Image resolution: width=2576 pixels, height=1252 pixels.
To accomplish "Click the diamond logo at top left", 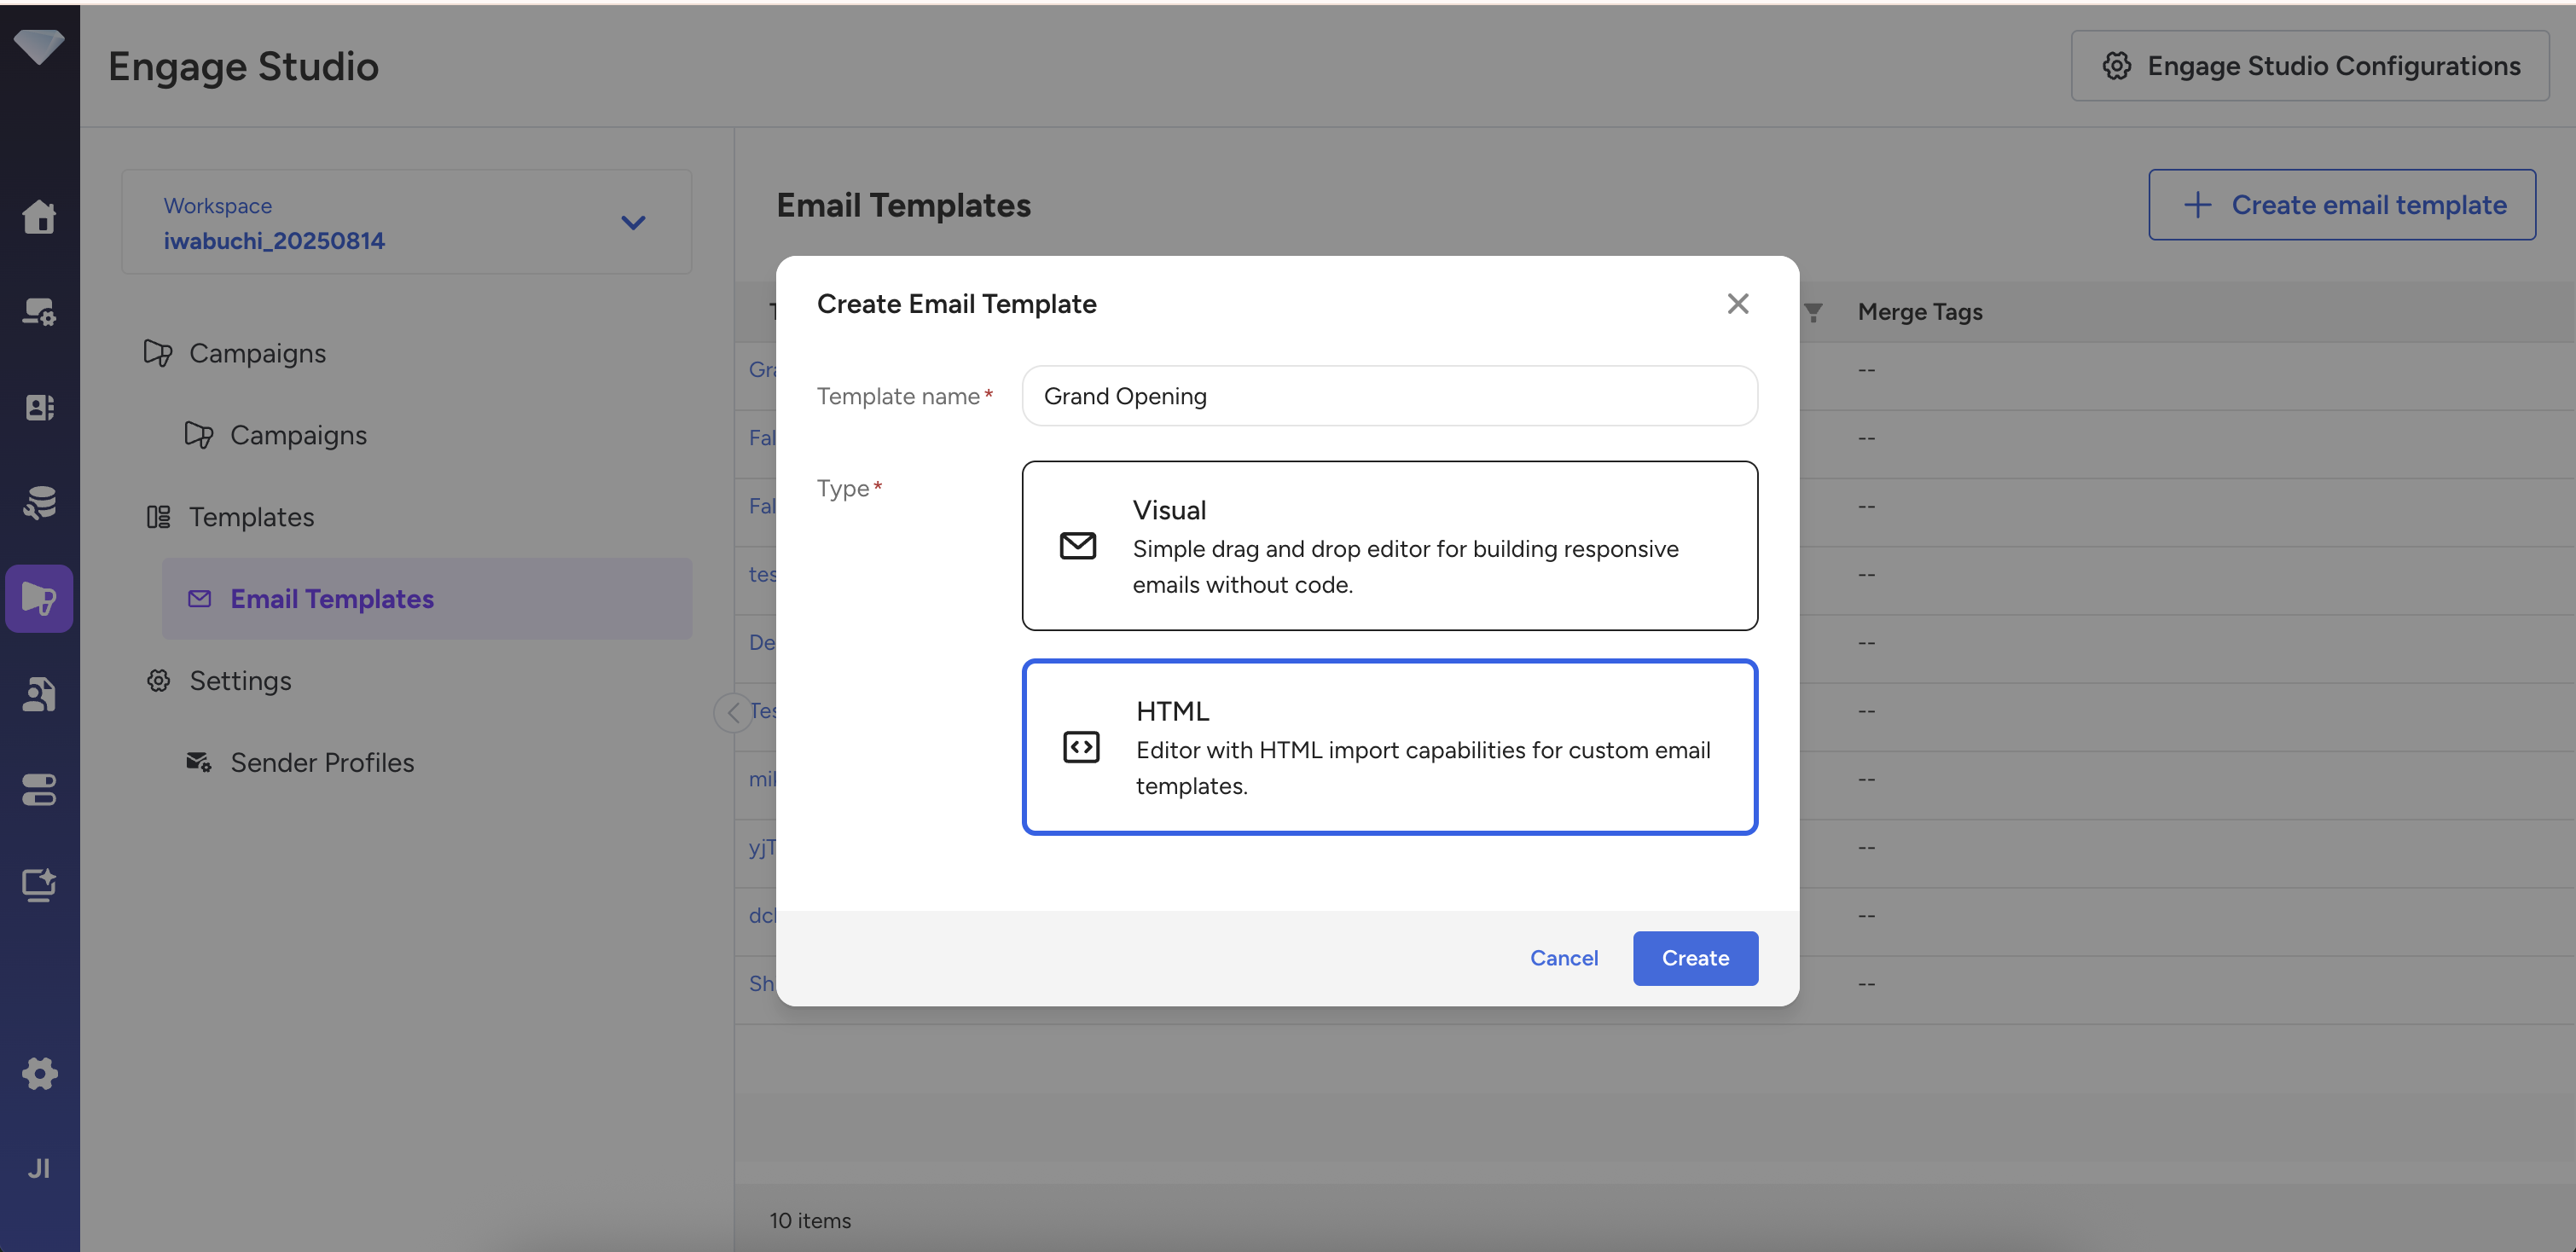I will pyautogui.click(x=39, y=45).
